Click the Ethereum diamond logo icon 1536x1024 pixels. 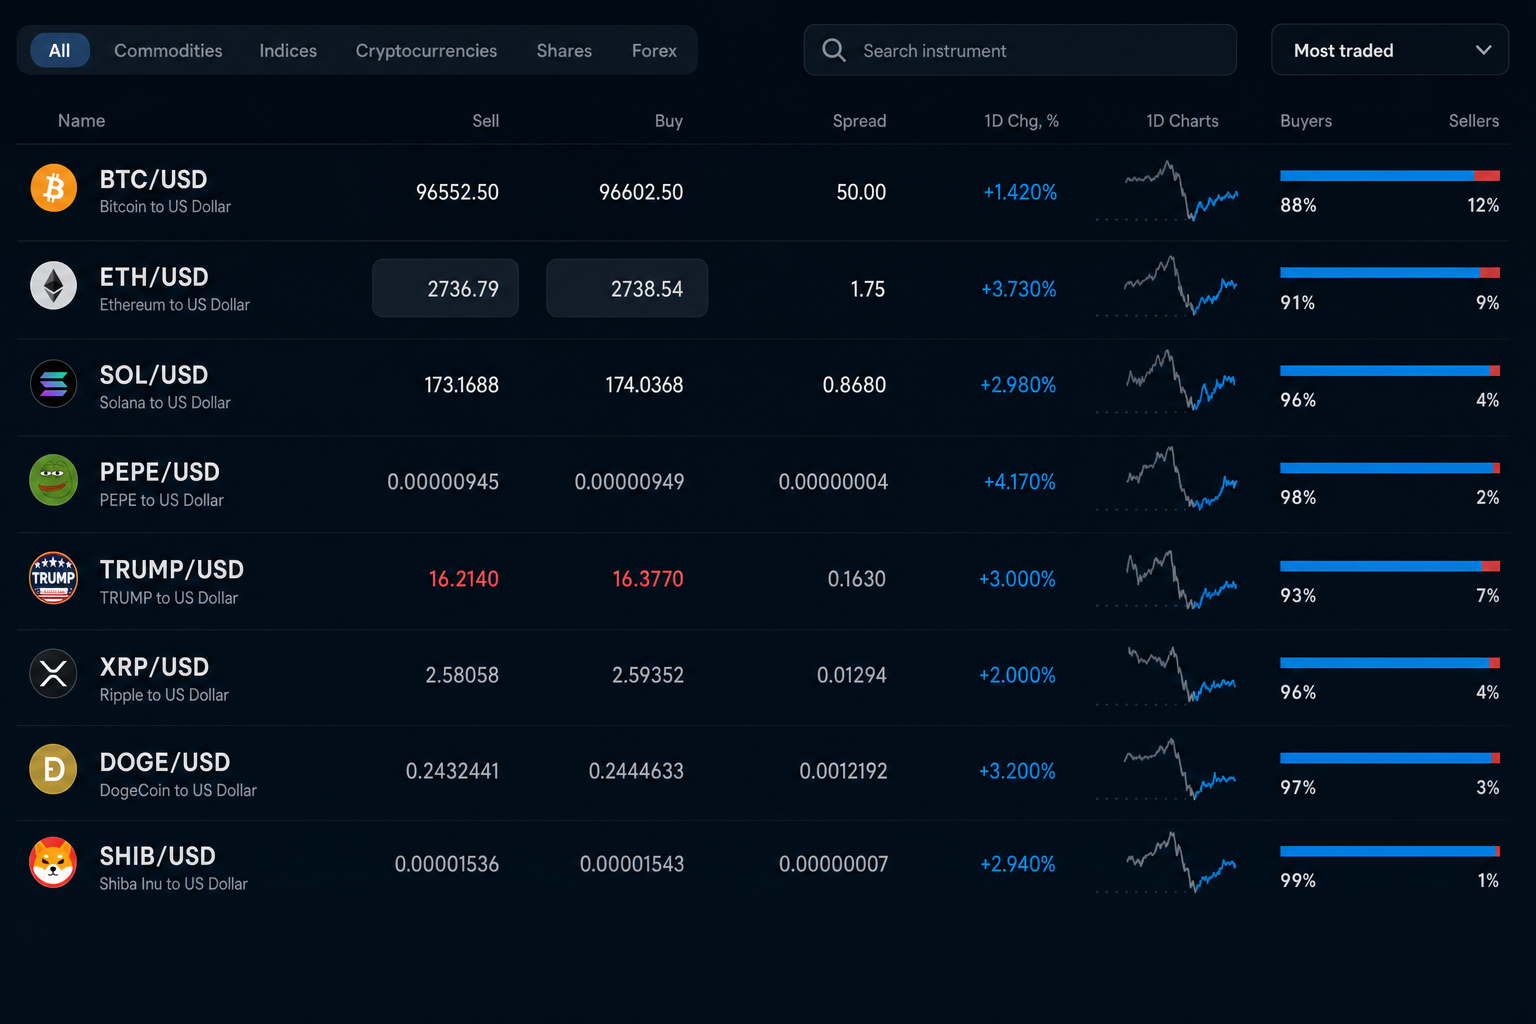click(54, 286)
